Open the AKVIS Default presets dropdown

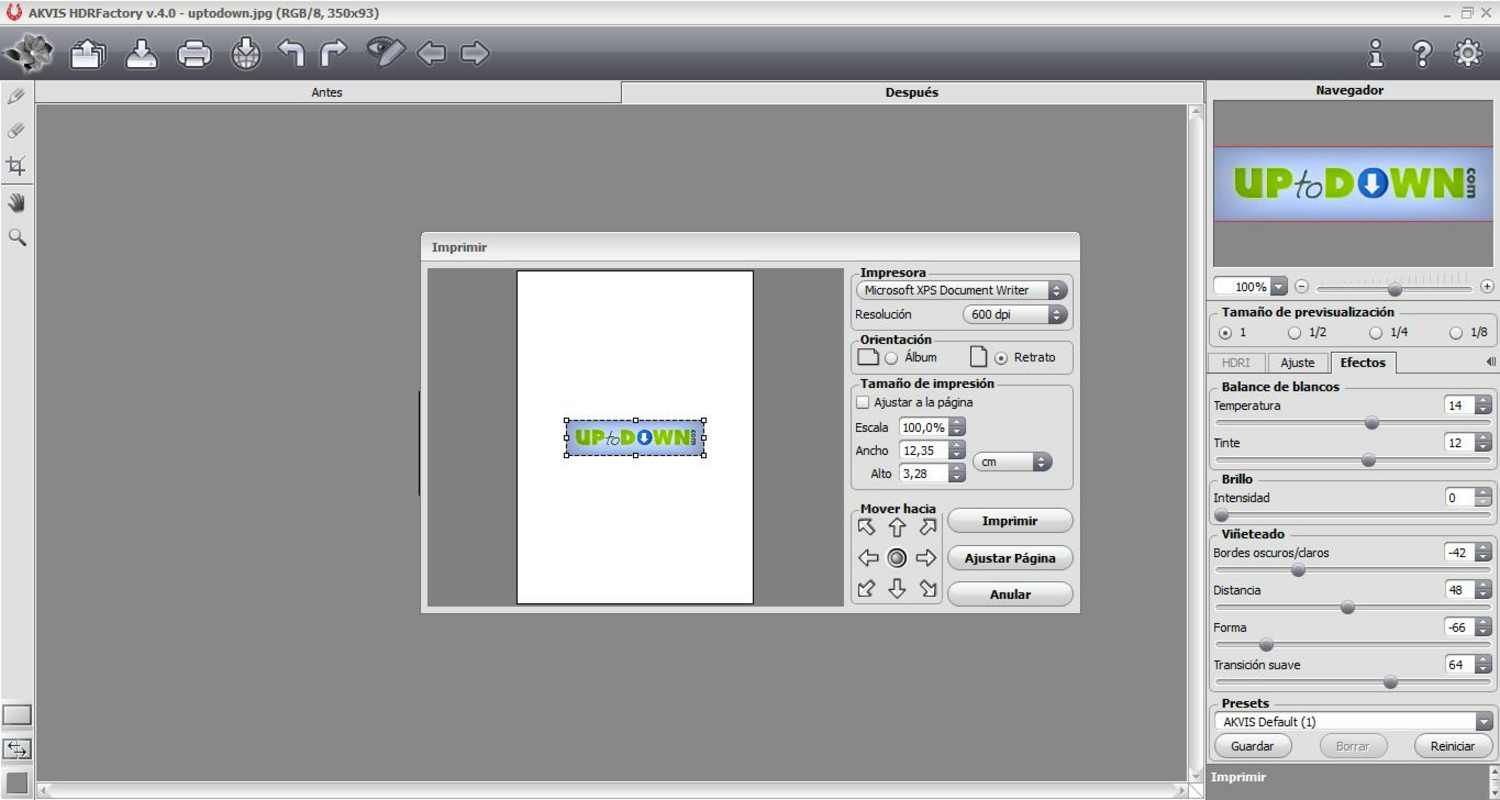pyautogui.click(x=1353, y=721)
